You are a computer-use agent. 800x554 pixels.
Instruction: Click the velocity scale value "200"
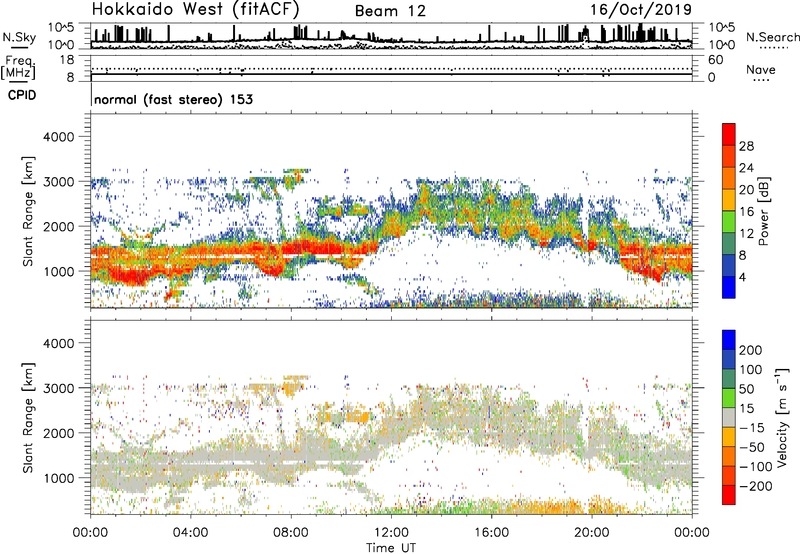[x=751, y=350]
